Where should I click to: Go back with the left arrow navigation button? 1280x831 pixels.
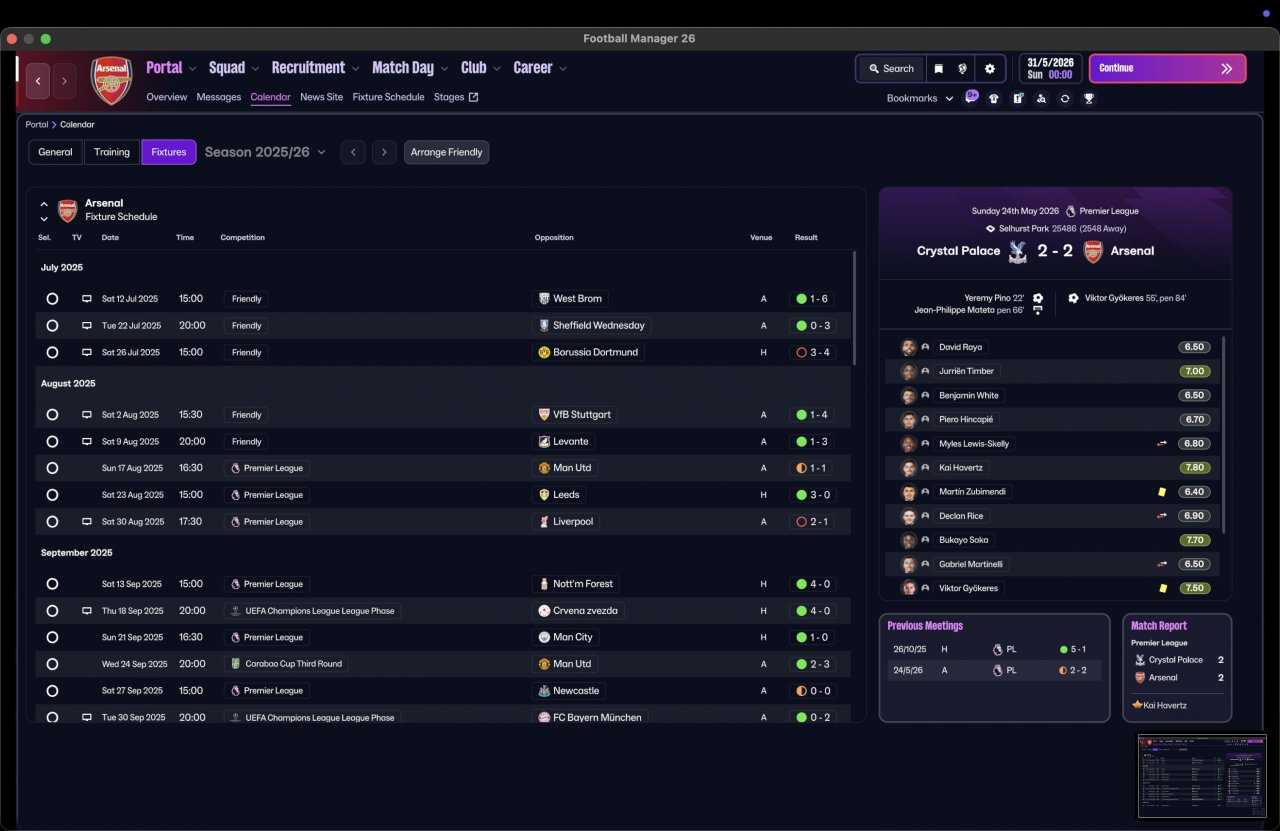point(38,81)
